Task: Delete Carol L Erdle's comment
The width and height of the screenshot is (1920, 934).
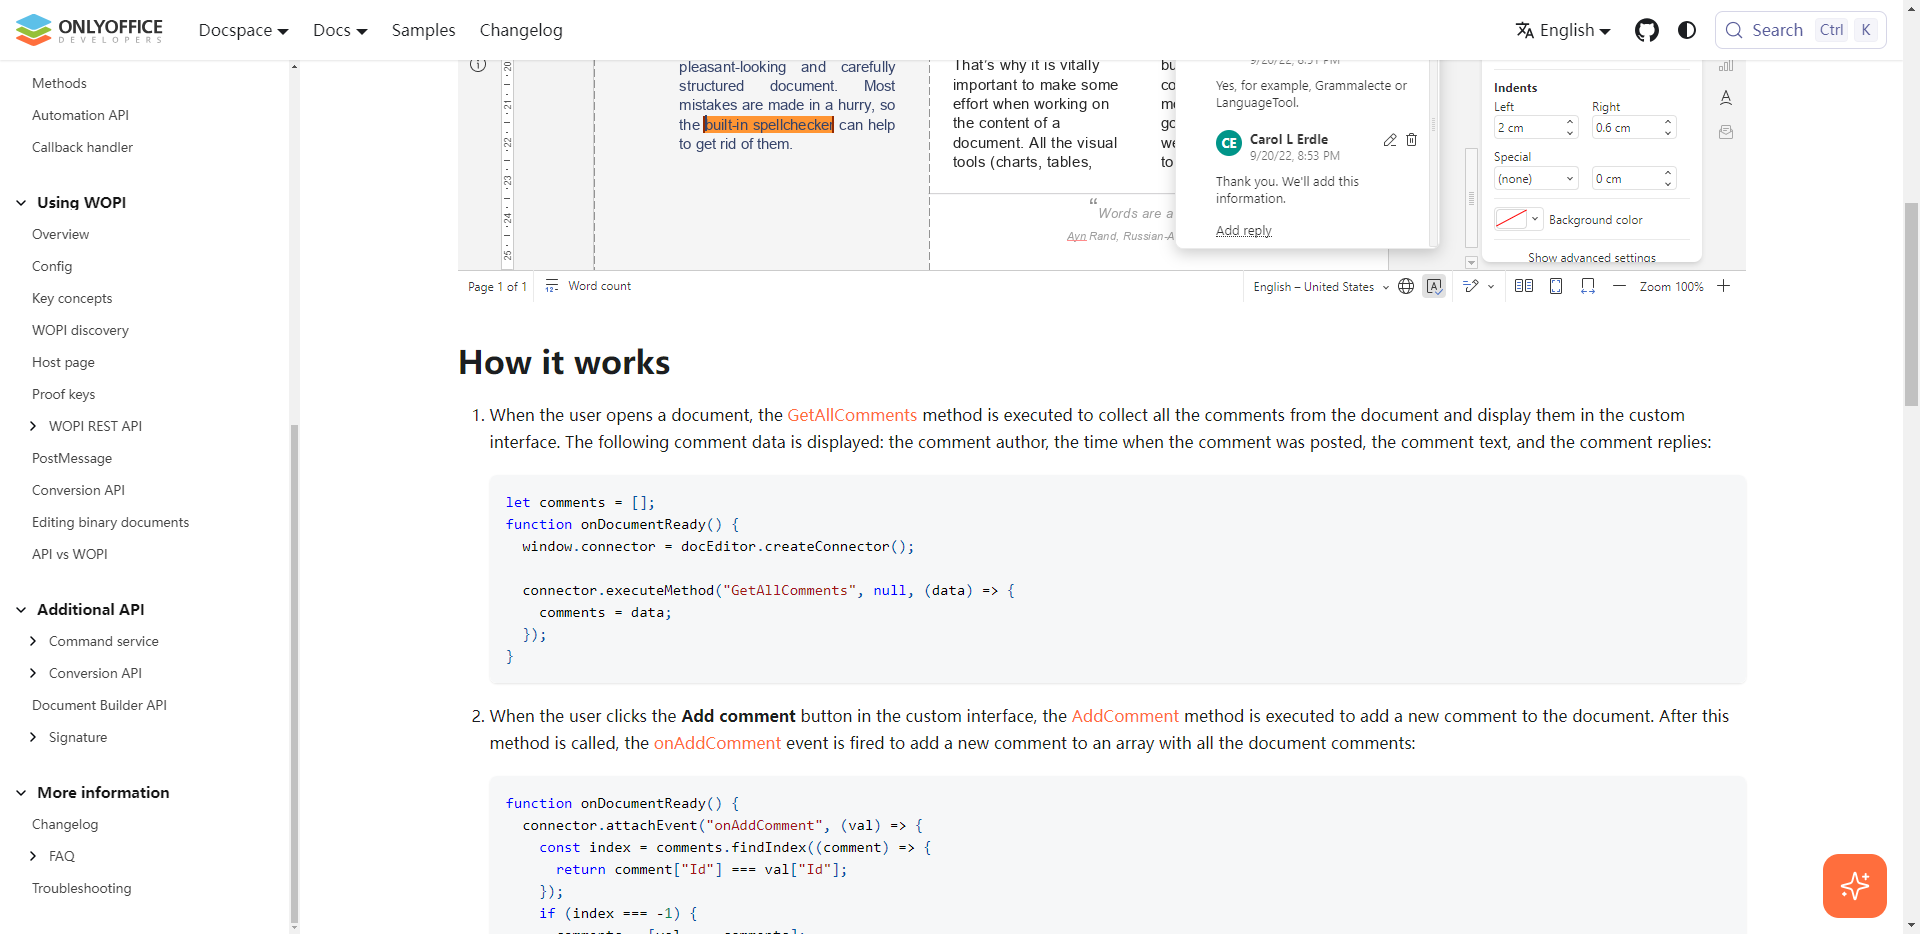Action: click(x=1411, y=140)
